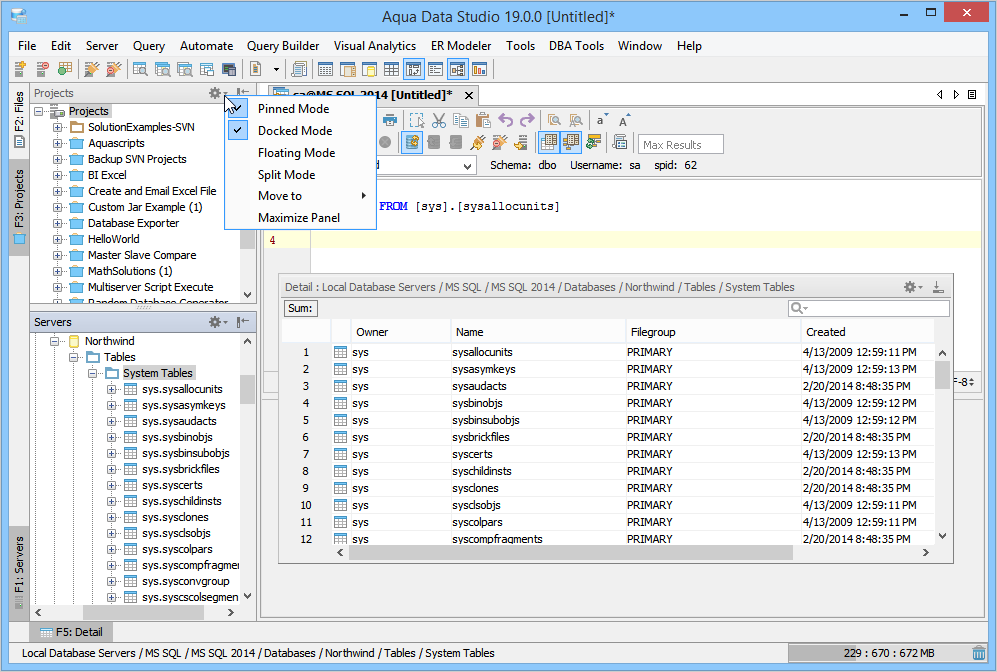Toggle the highlighted ER diagram window icon
Screen dimensions: 997x672
414,69
